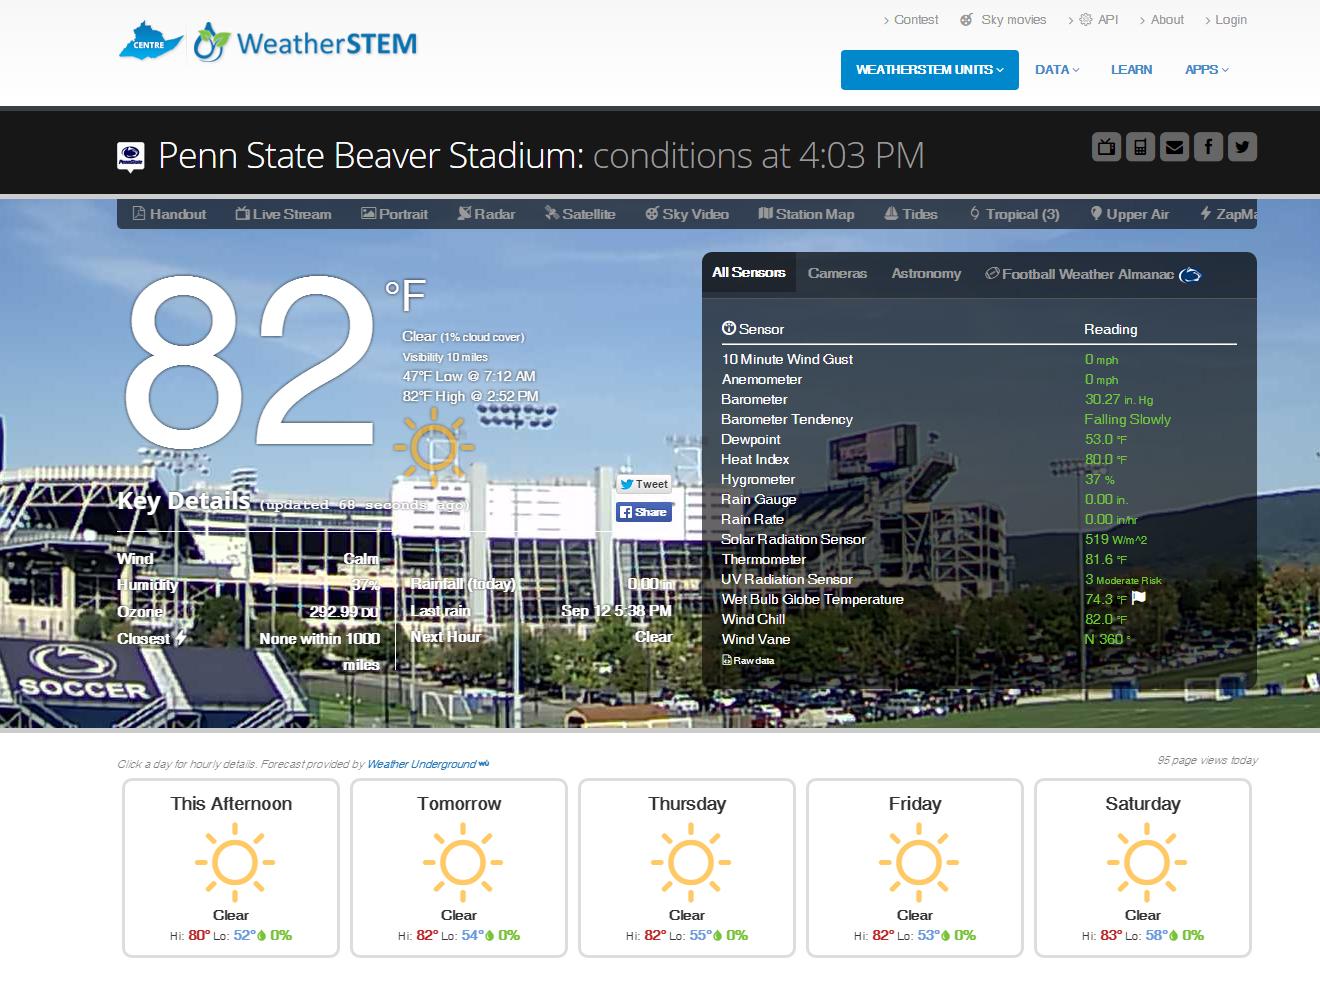1320x990 pixels.
Task: Switch to the Cameras tab
Action: tap(837, 273)
